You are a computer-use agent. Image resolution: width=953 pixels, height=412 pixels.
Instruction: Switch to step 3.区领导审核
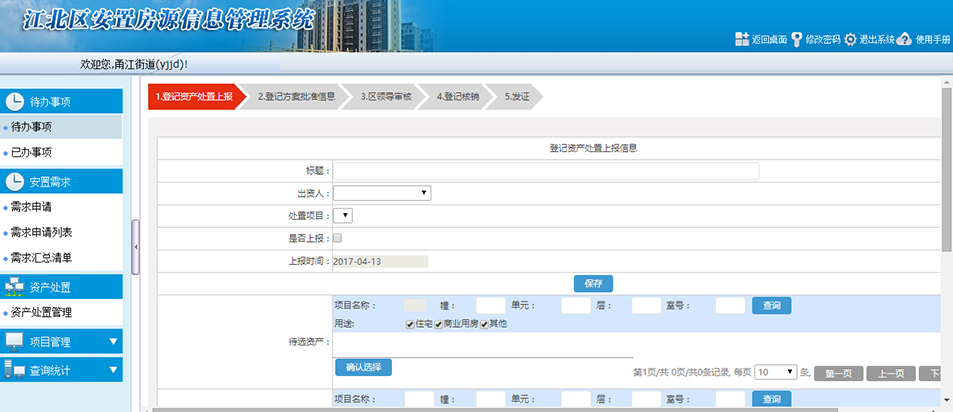click(x=386, y=97)
